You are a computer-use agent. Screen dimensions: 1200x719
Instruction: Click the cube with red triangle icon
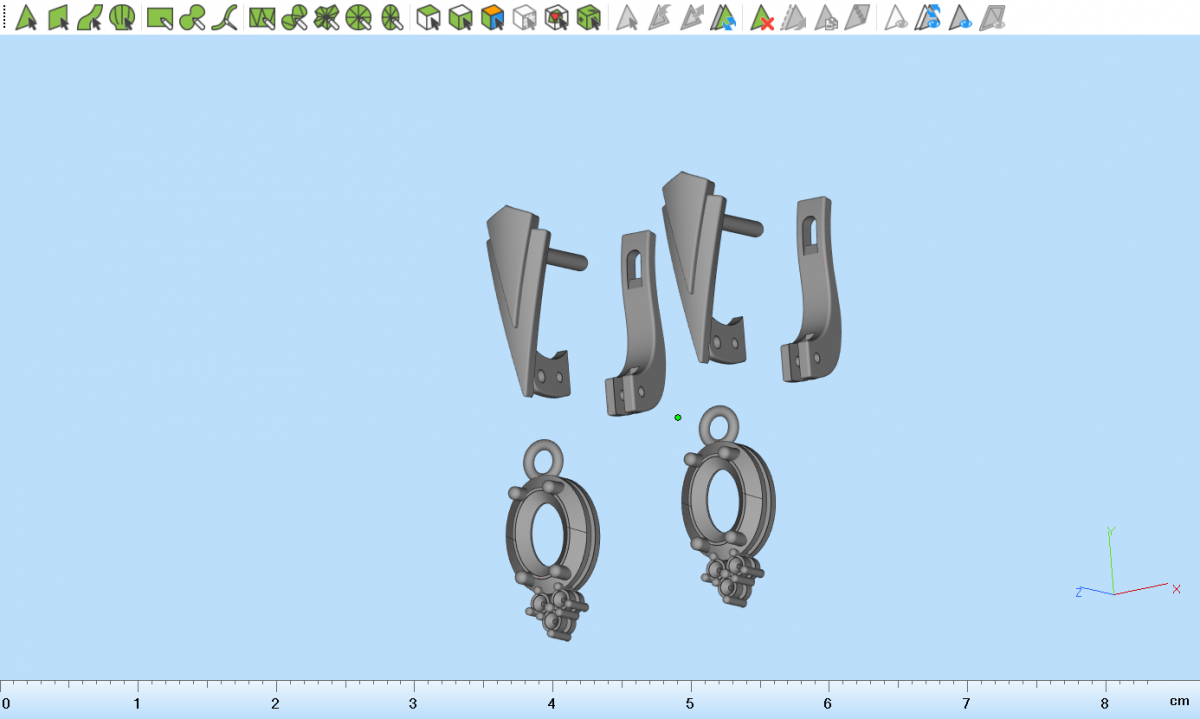coord(557,17)
